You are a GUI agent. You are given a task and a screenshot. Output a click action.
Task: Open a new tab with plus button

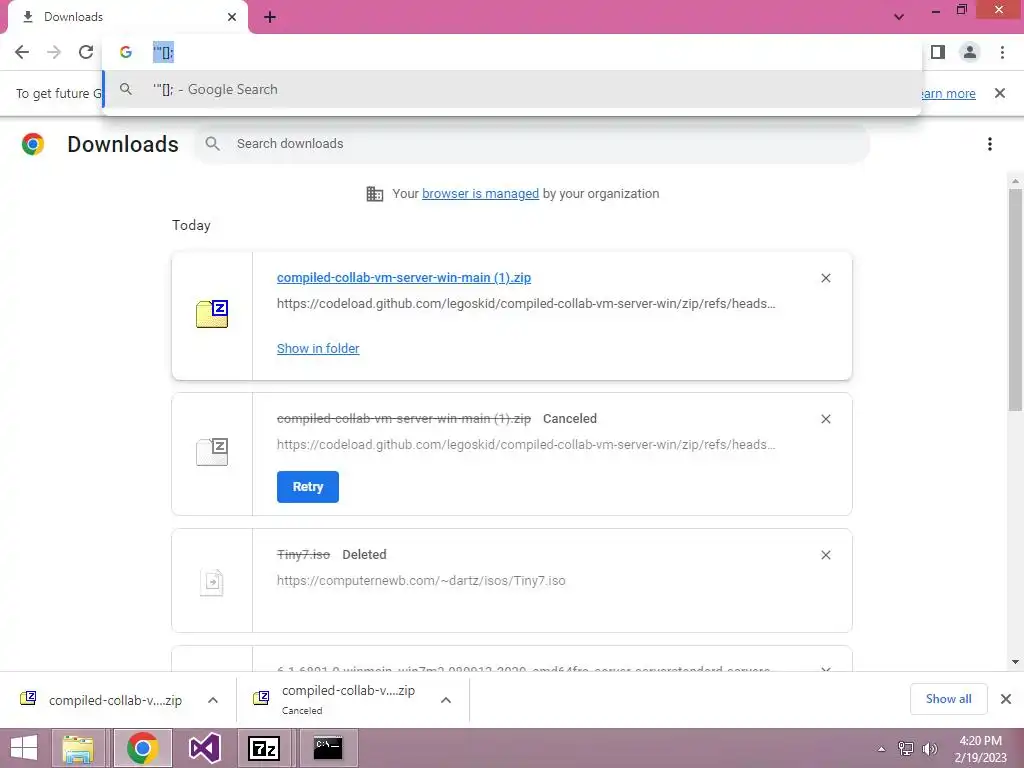(270, 17)
